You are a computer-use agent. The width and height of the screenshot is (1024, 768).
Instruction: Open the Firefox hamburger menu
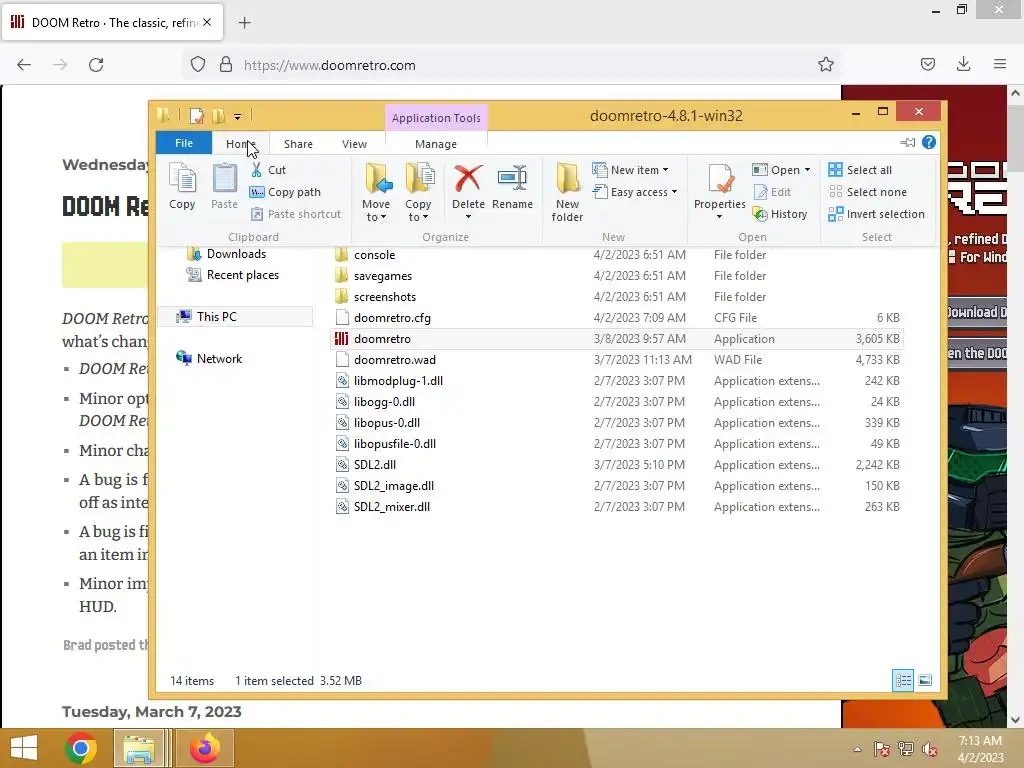(1000, 64)
